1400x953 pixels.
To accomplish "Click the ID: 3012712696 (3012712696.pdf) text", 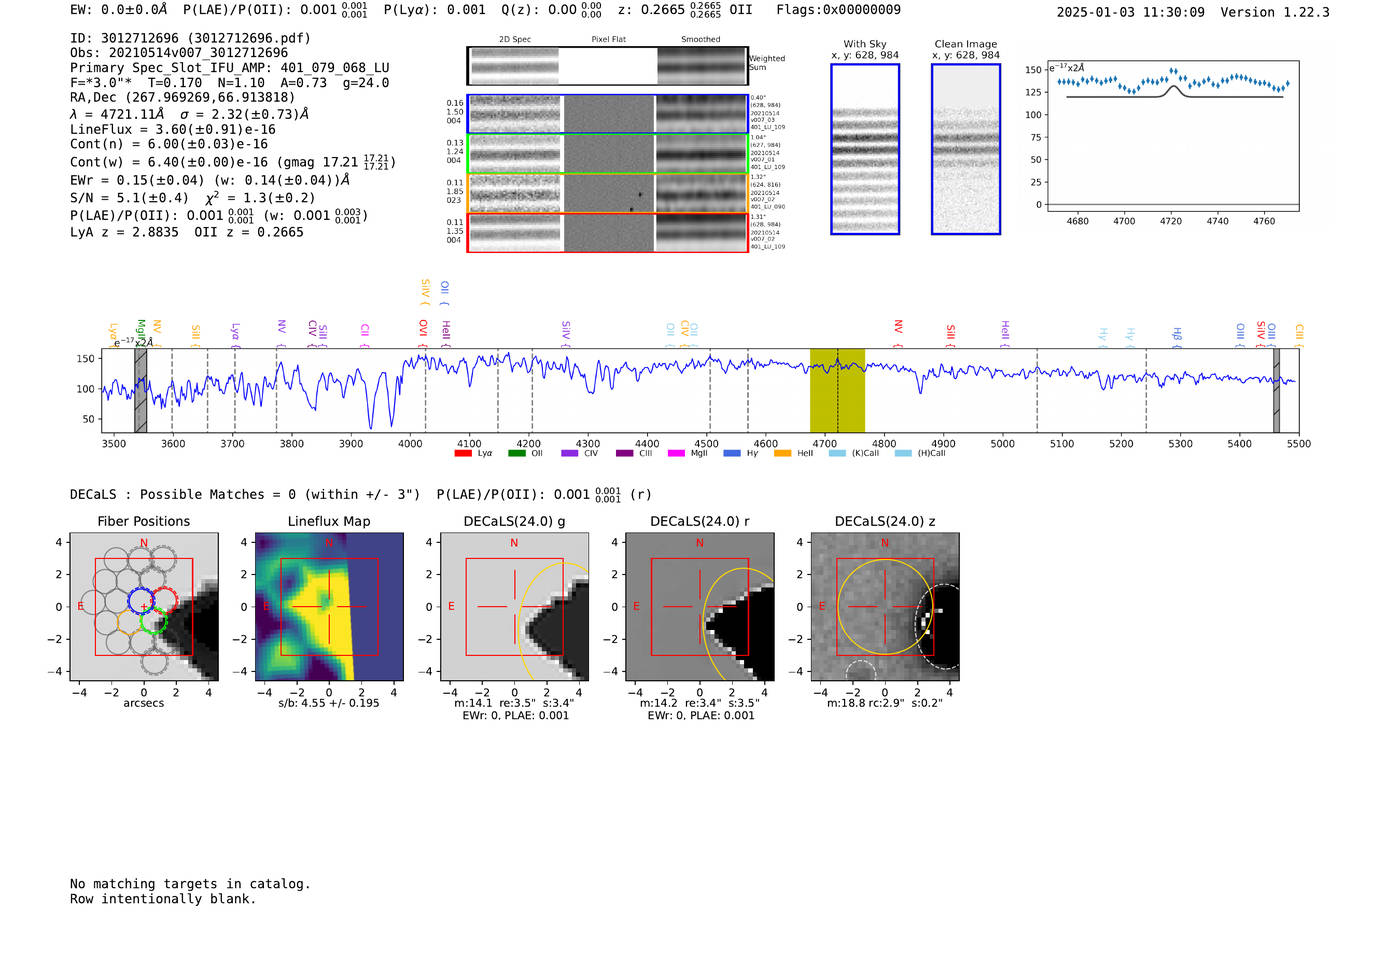I will tap(190, 38).
